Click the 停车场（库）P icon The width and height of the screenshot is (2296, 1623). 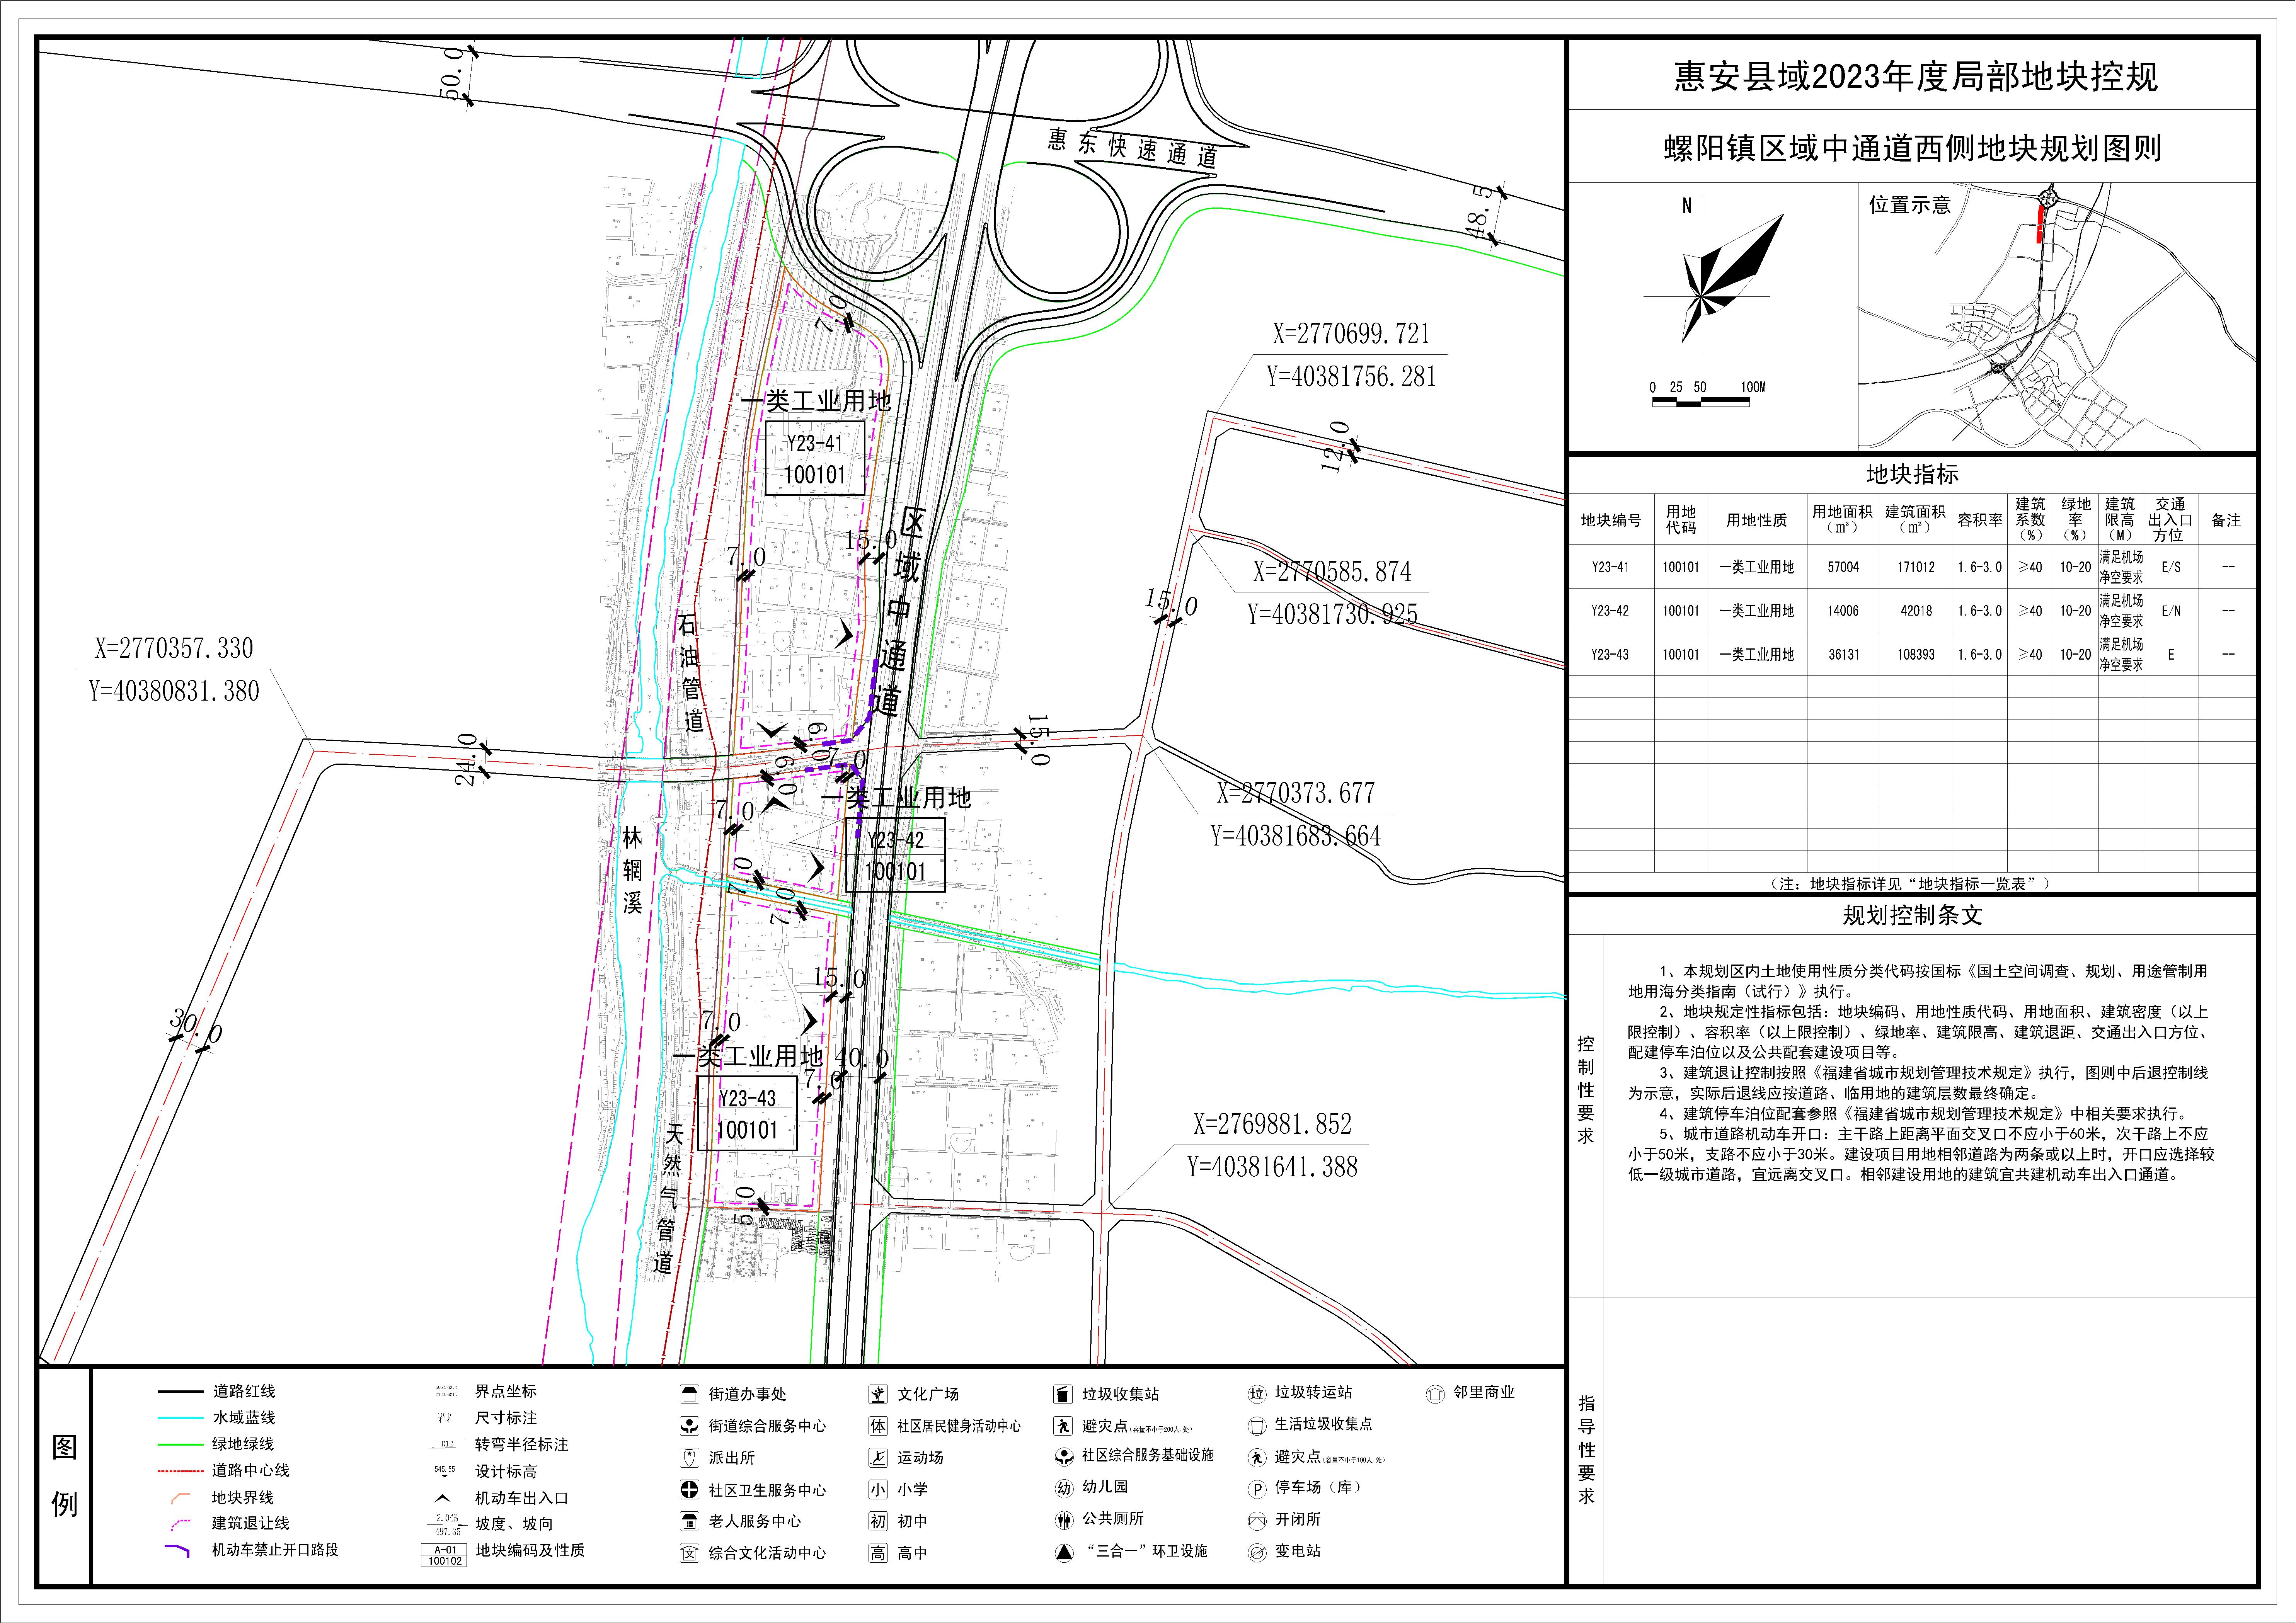click(1257, 1489)
